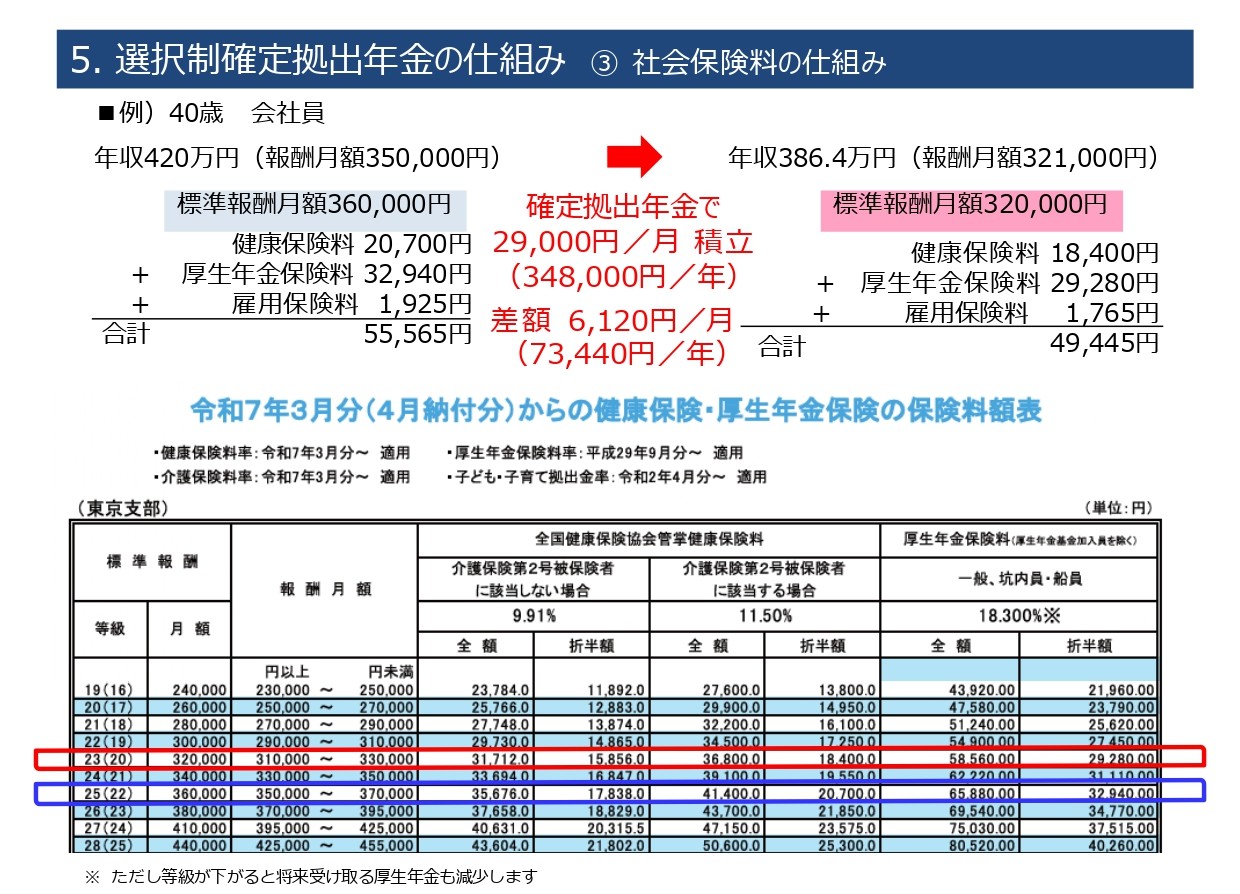Select the row highlighted with red rectangle
Viewport: 1240px width, 894px height.
coord(620,760)
